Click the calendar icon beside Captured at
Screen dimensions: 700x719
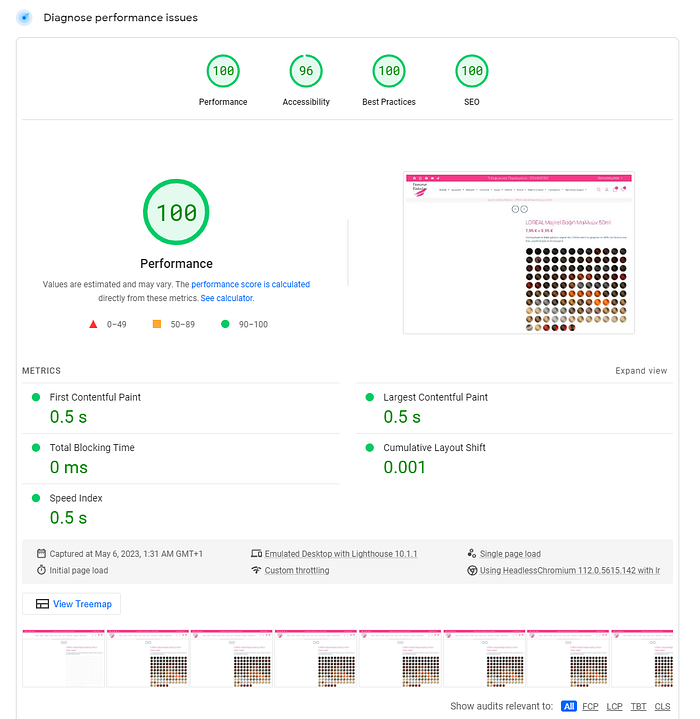point(41,553)
